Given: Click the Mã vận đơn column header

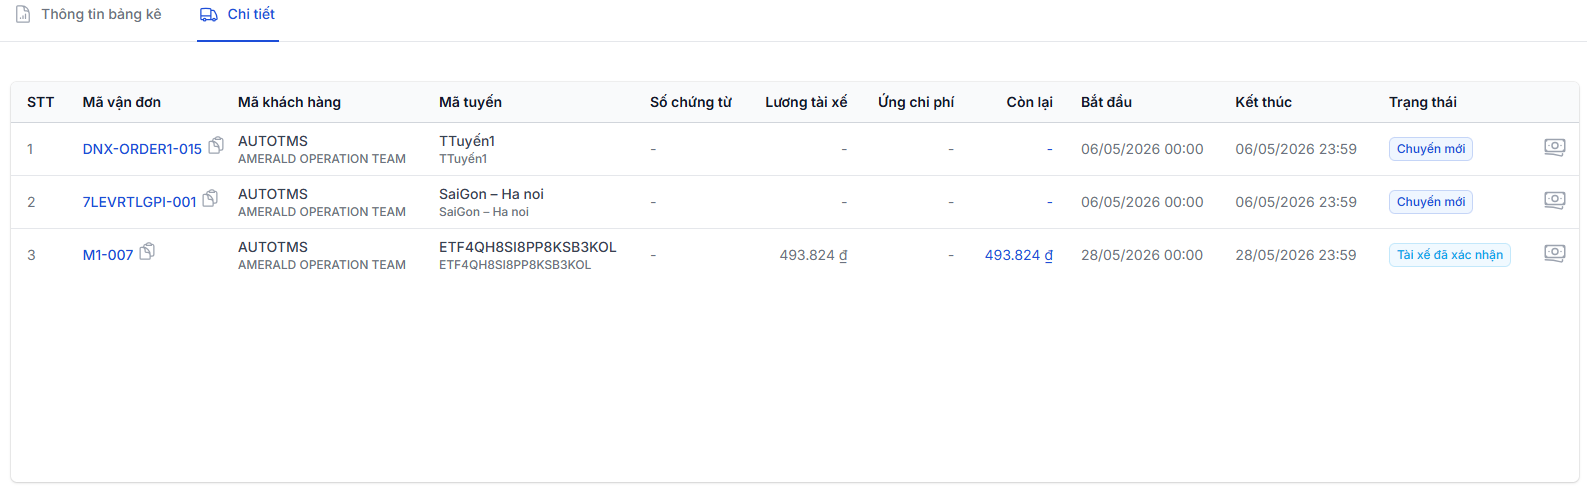Looking at the screenshot, I should 122,102.
